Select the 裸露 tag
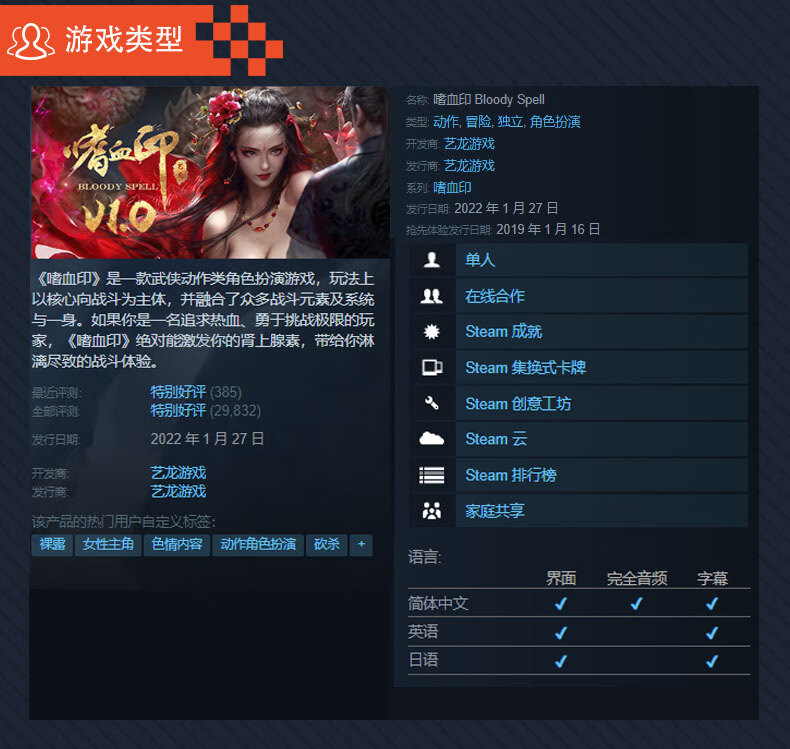 click(x=52, y=544)
